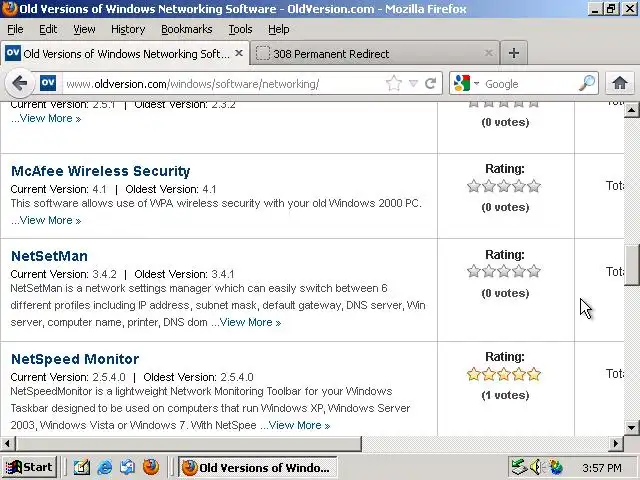Screen dimensions: 640x480
Task: Go to the Firefox home page button
Action: tap(620, 83)
